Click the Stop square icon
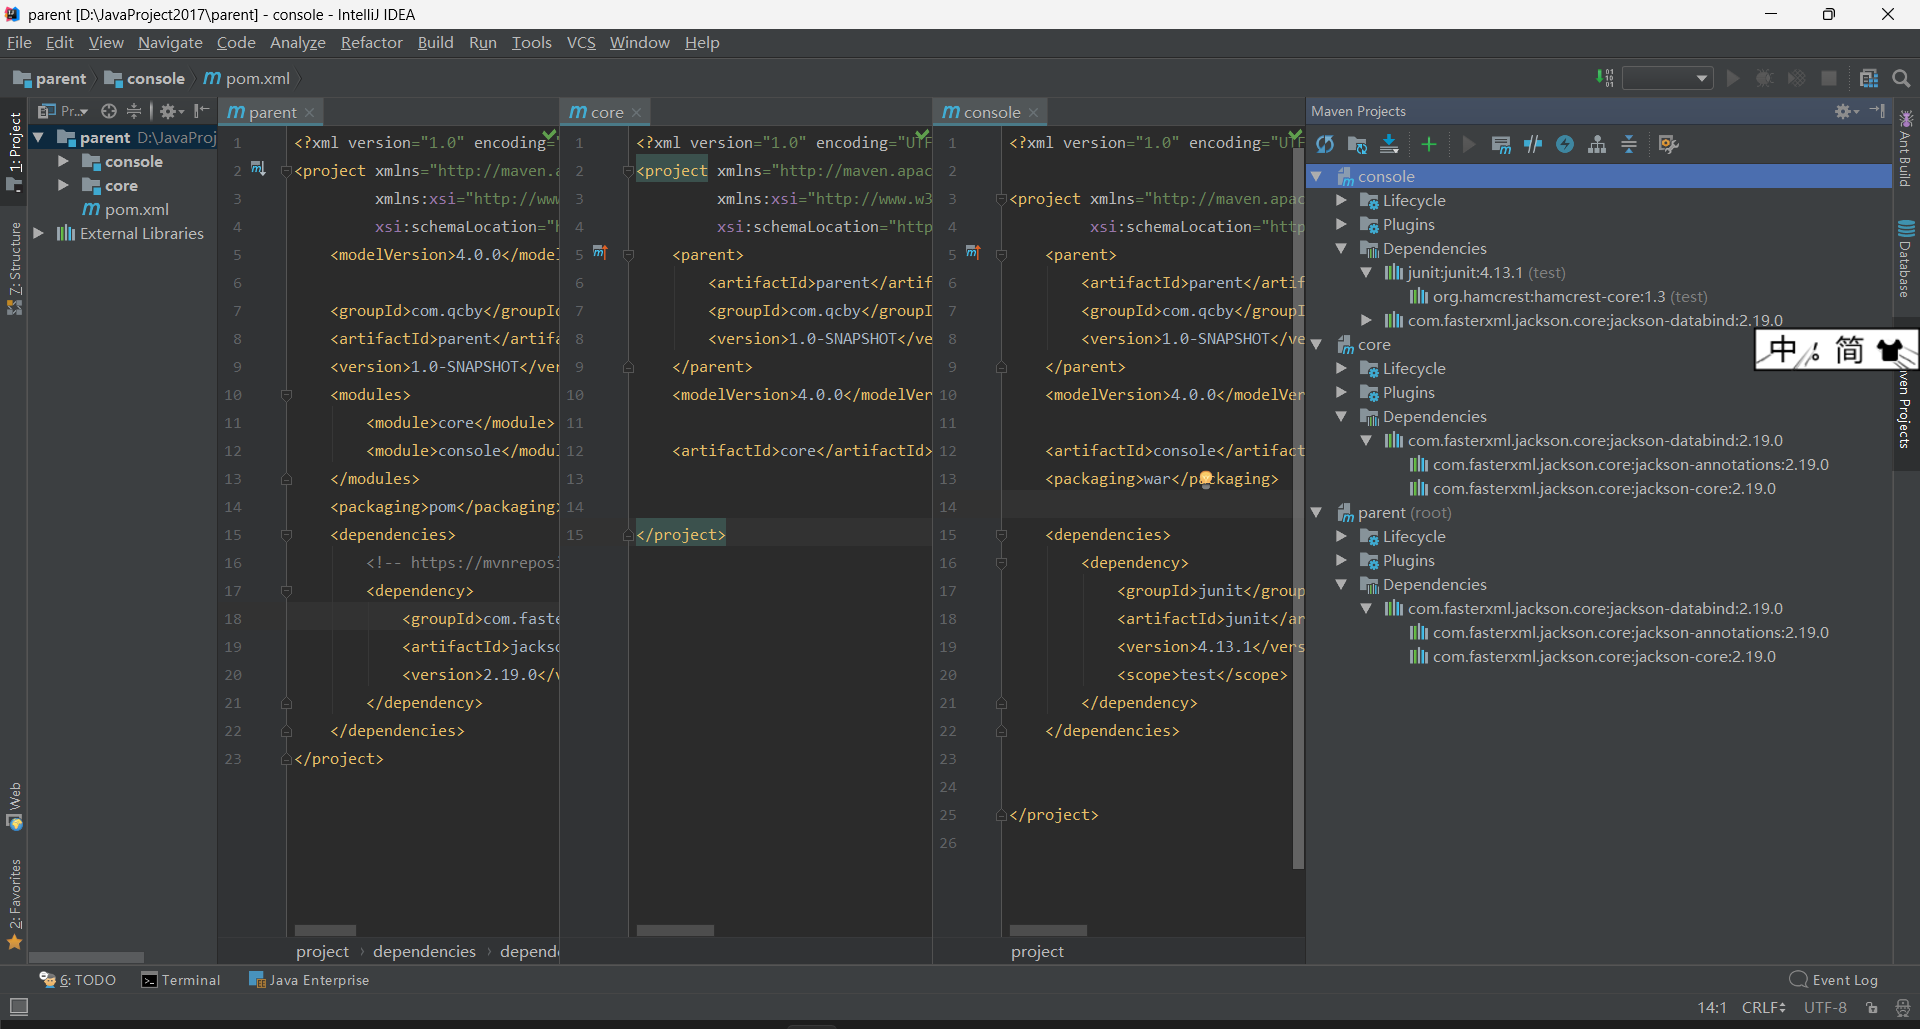 click(x=1829, y=78)
